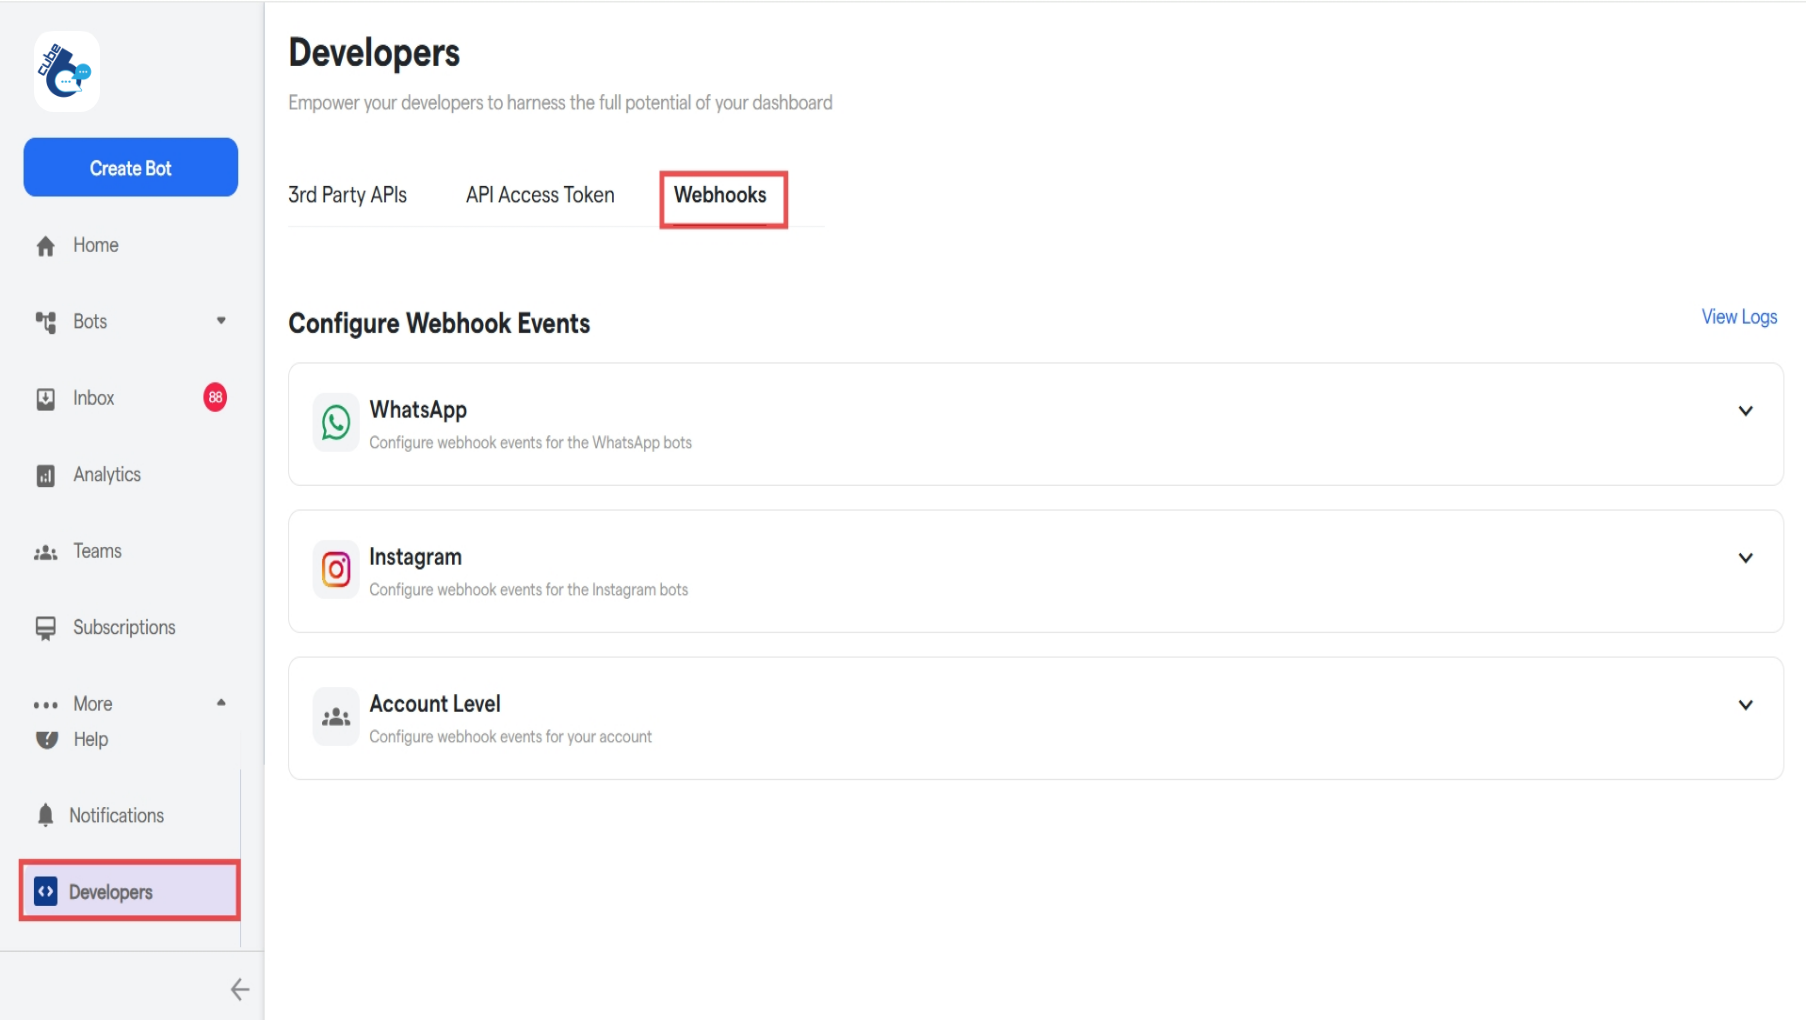Click the Cube bot logo icon
The width and height of the screenshot is (1806, 1020).
tap(66, 71)
